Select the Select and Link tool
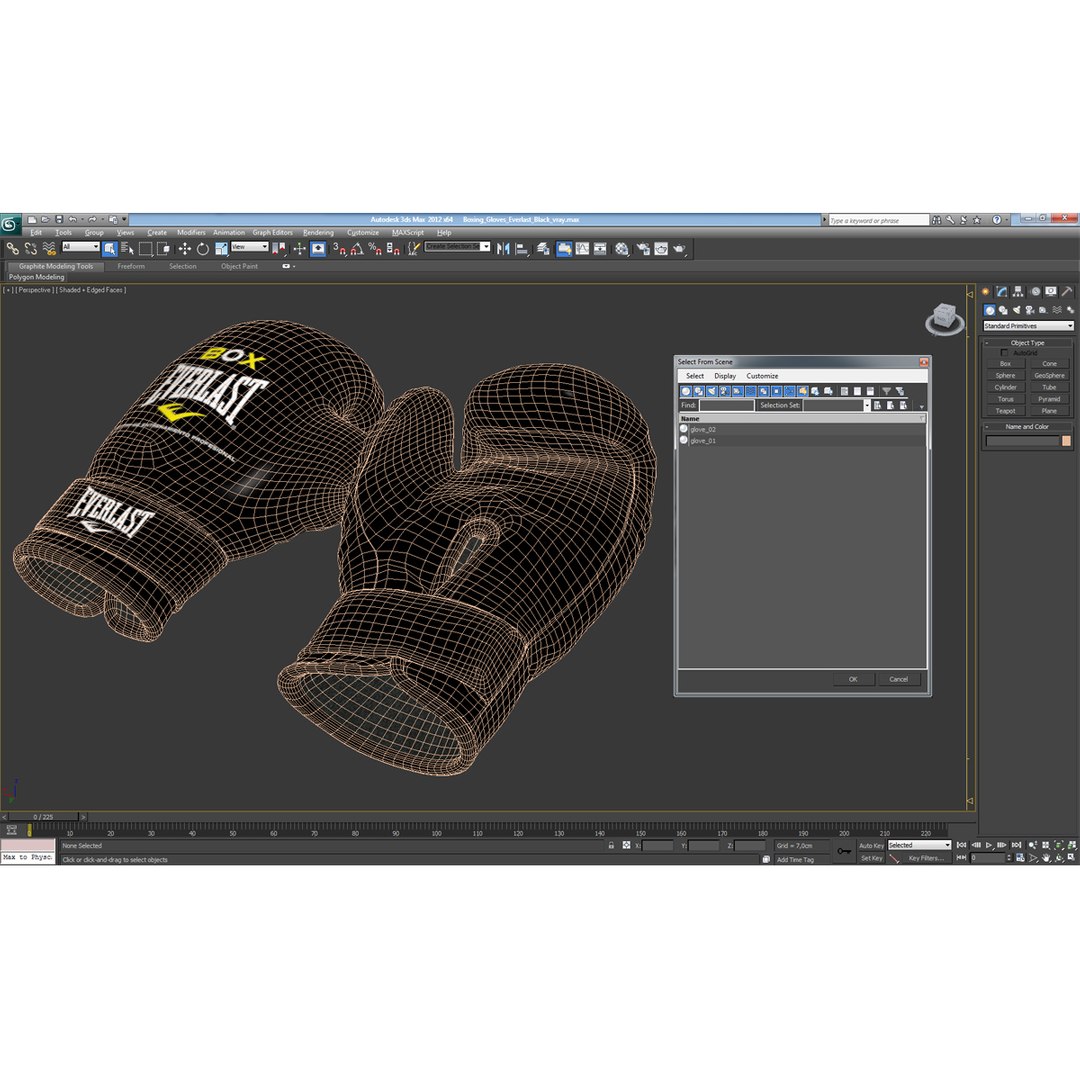The image size is (1080, 1080). tap(12, 249)
